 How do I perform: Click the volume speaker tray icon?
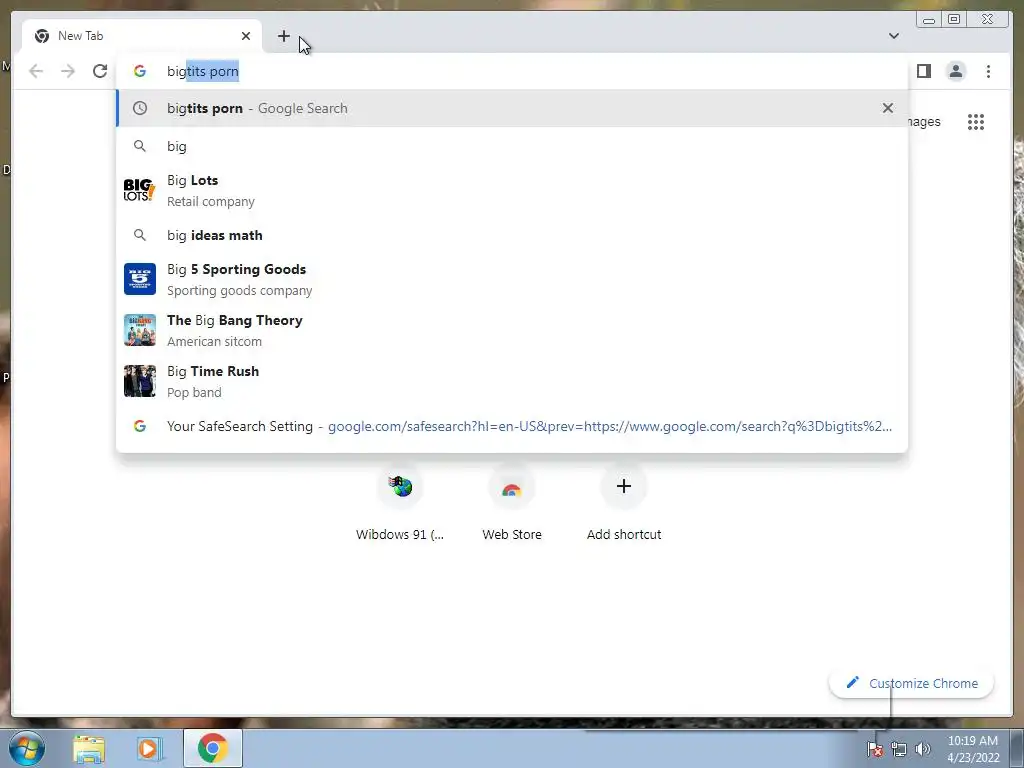coord(923,749)
